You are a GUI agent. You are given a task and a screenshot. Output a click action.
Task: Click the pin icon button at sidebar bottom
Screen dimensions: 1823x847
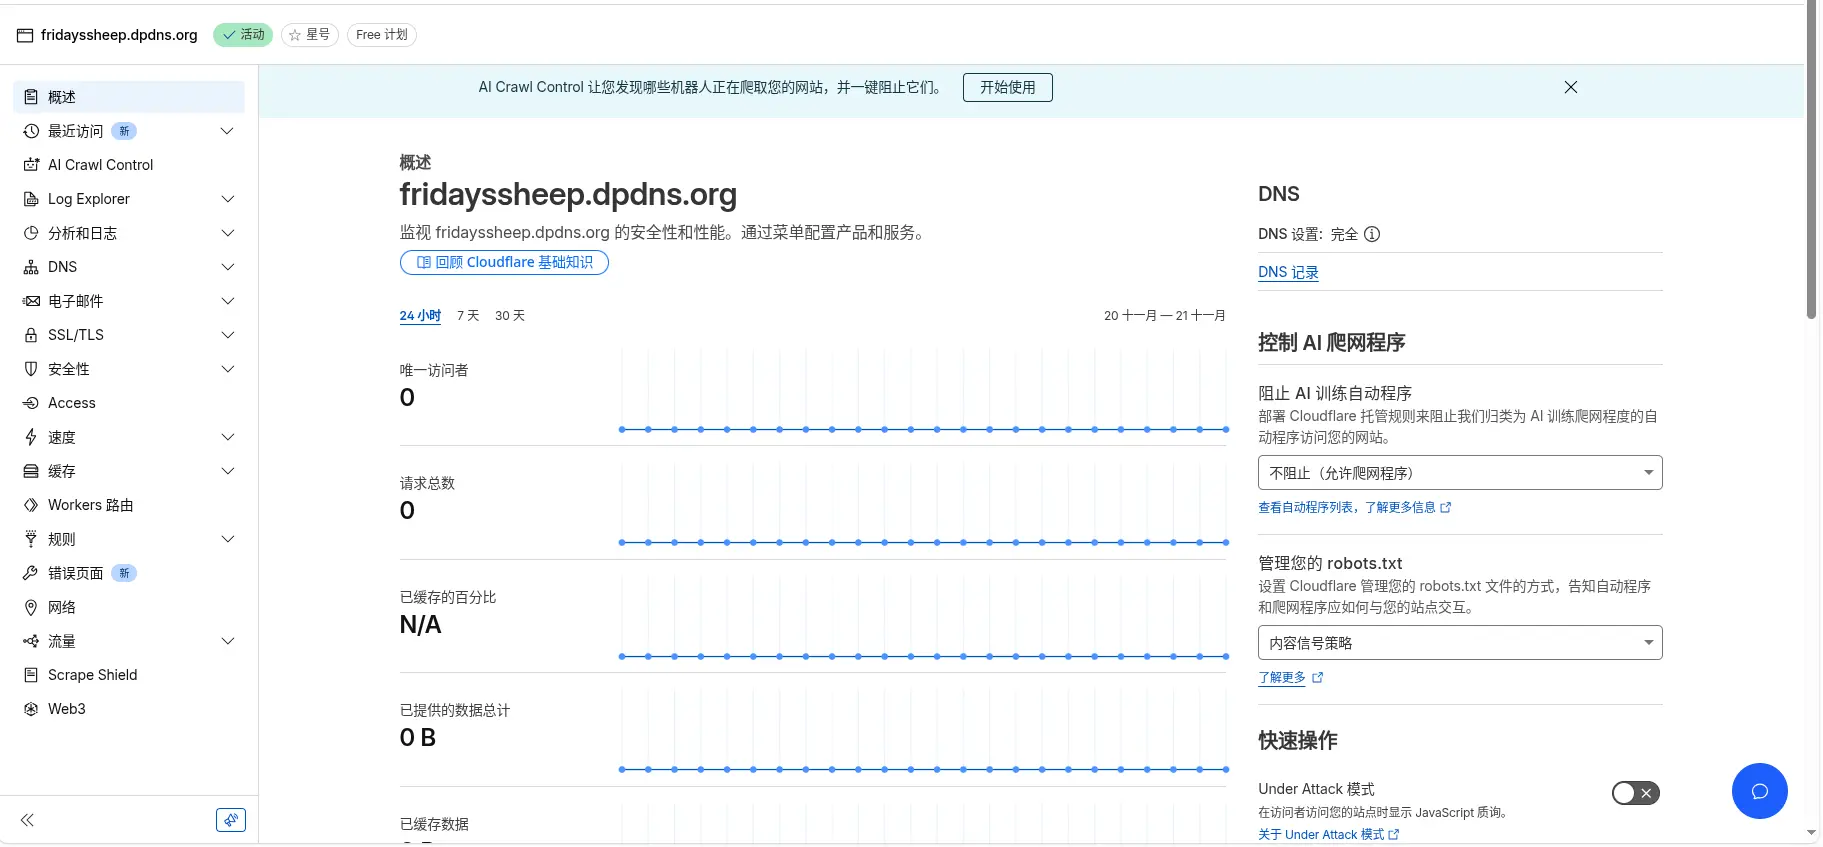[x=231, y=820]
